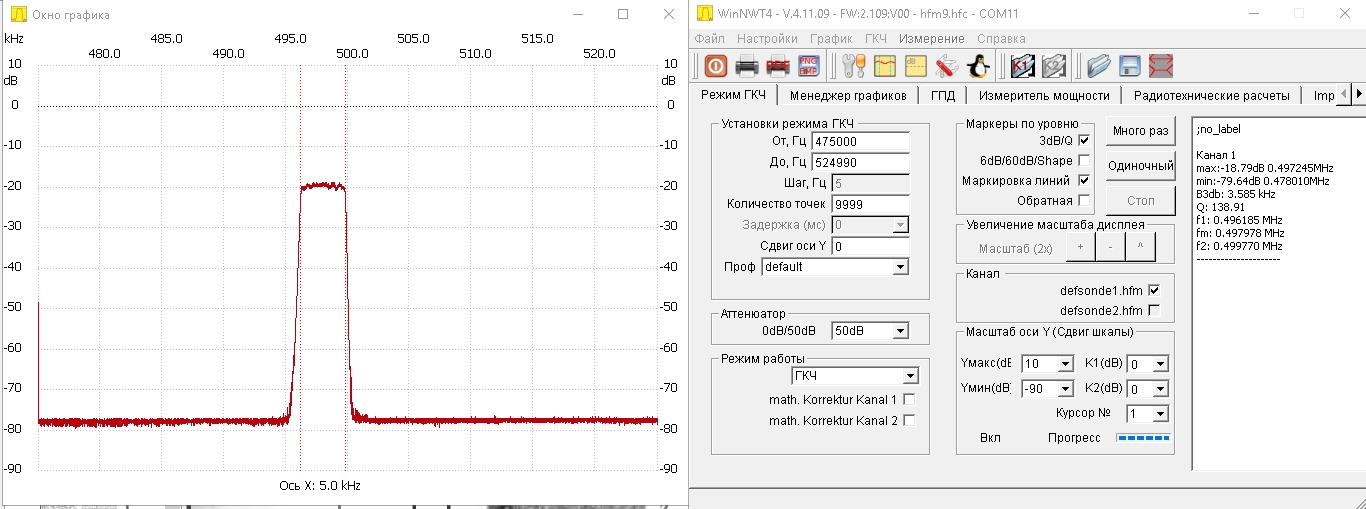Click the open folder toolbar icon
Screen dimensions: 1366x509
point(1099,66)
